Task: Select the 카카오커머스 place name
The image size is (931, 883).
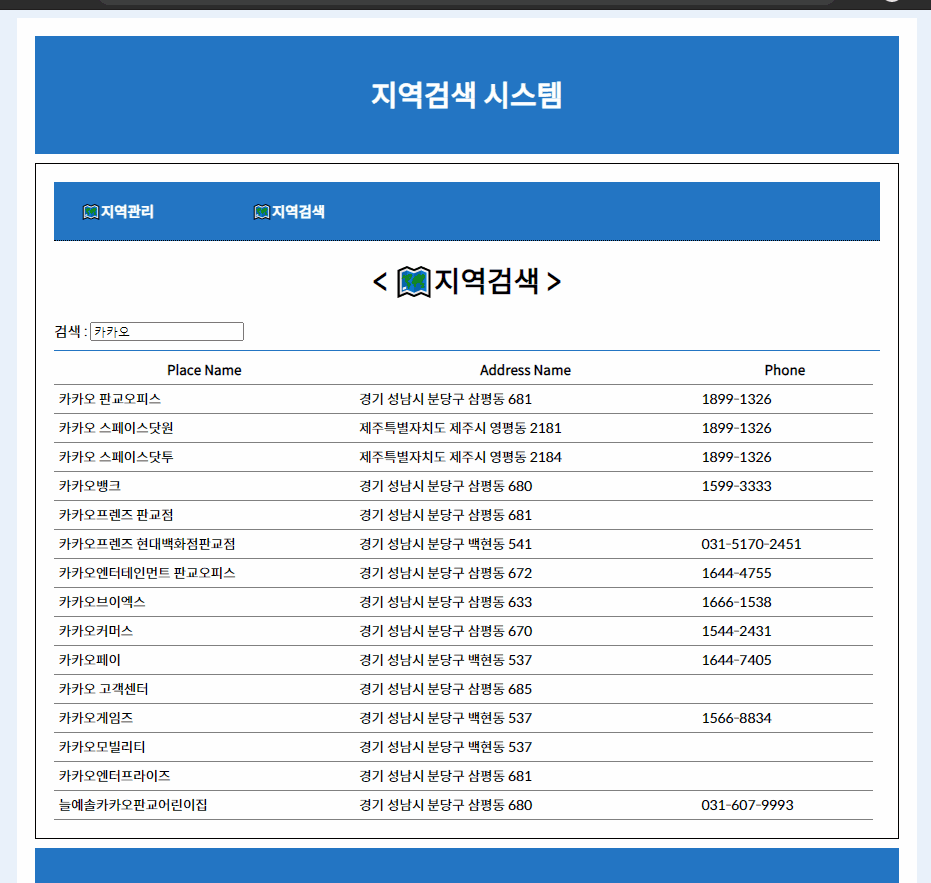Action: coord(96,631)
